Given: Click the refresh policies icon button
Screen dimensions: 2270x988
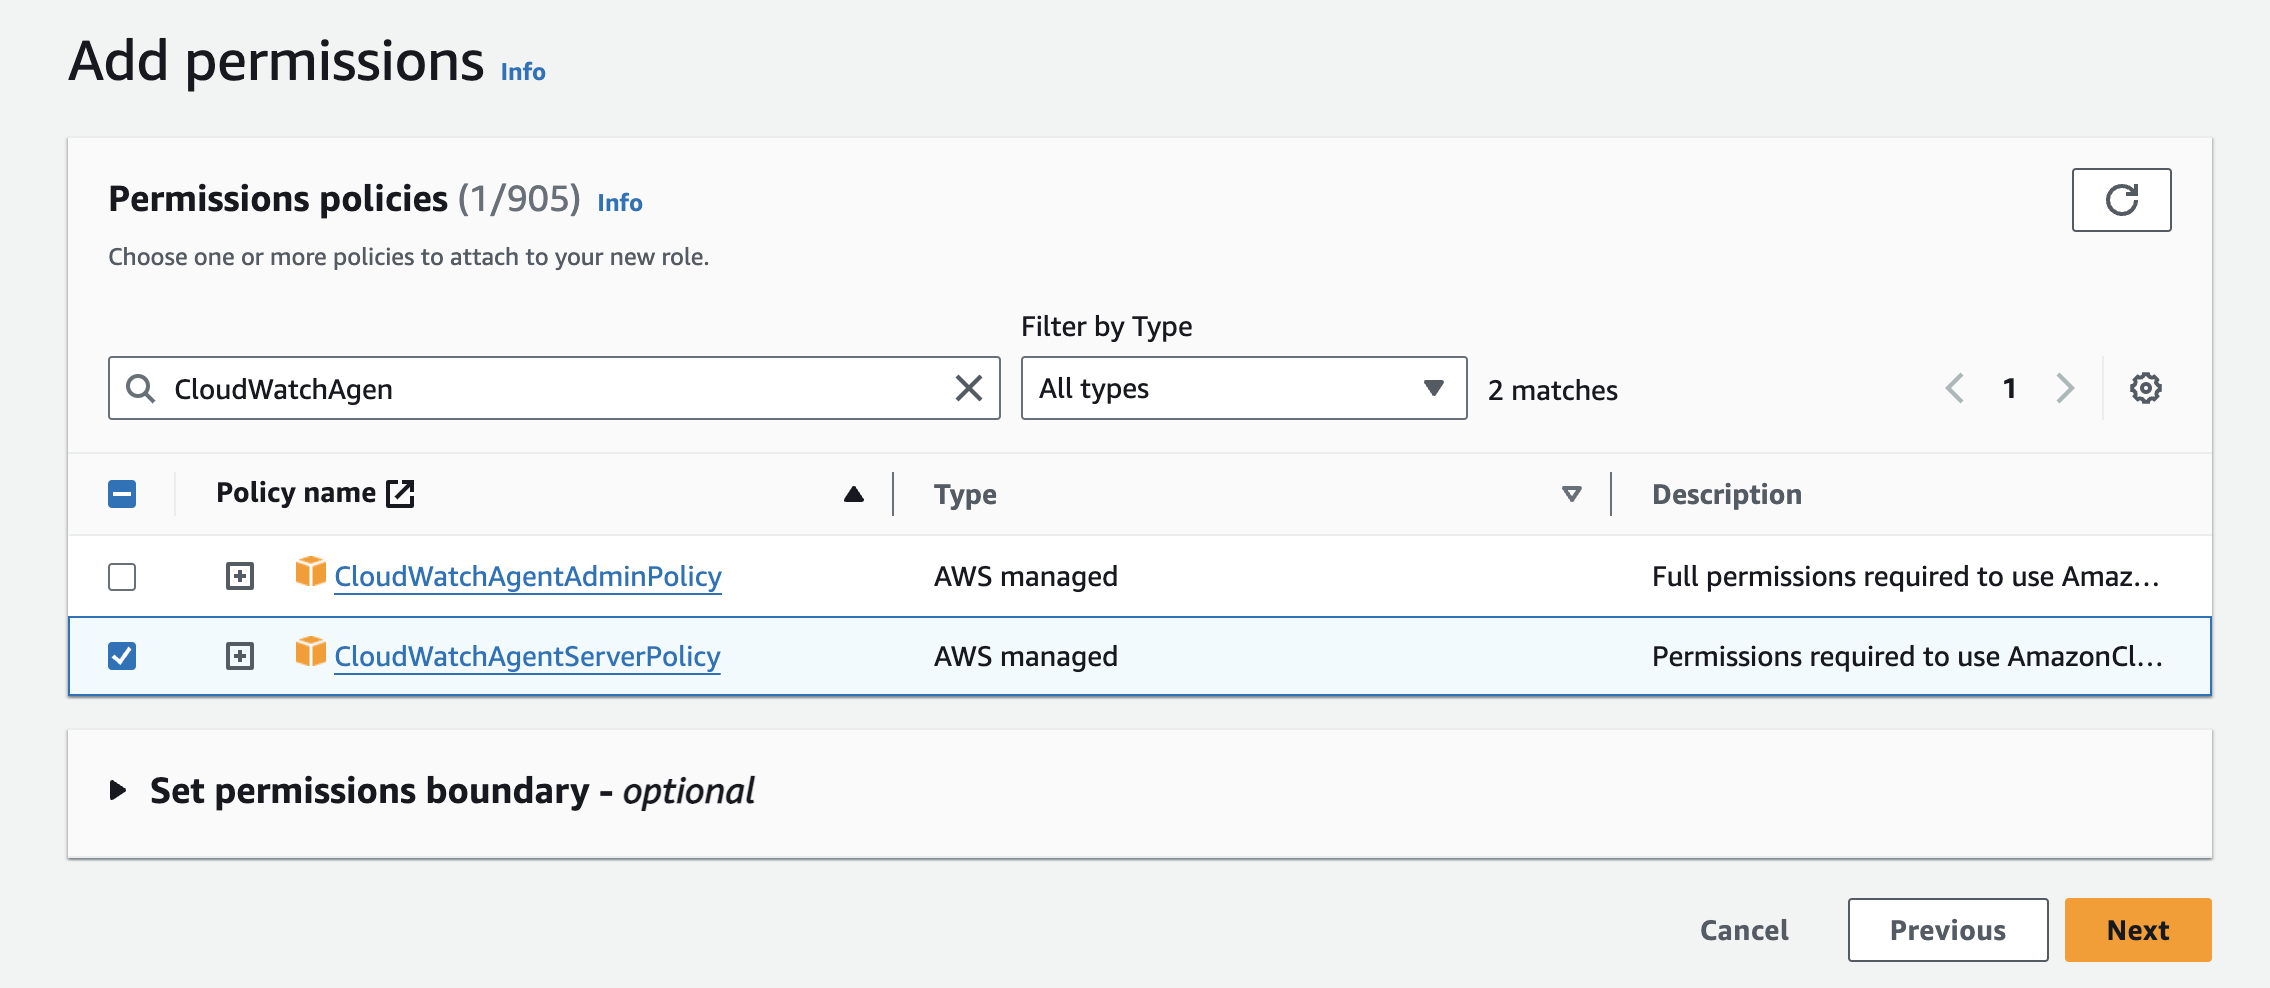Looking at the screenshot, I should [2120, 200].
